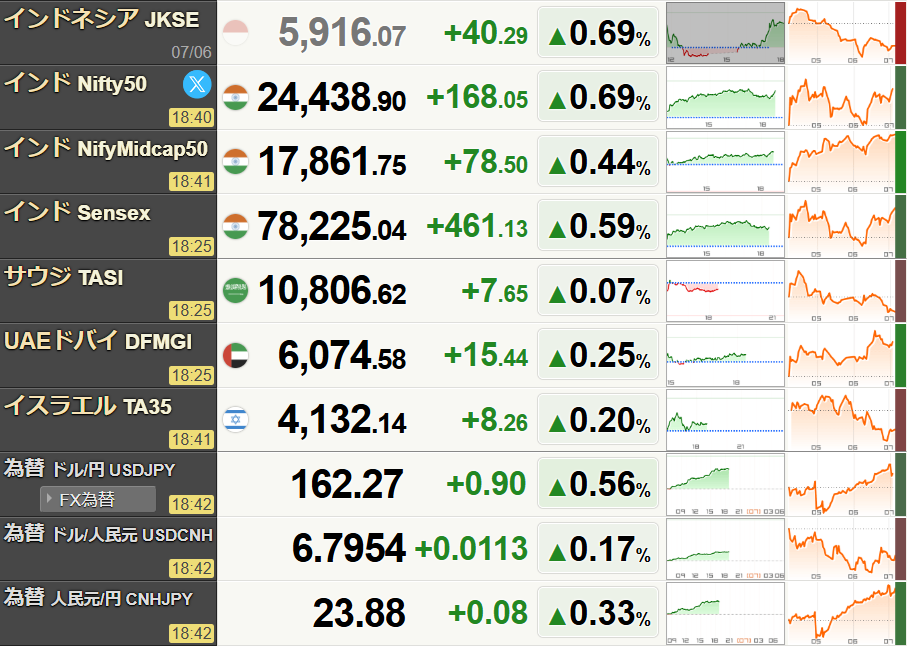The height and width of the screenshot is (646, 907).
Task: Open the ドル/人民元 USDCNH link
Action: point(132,534)
